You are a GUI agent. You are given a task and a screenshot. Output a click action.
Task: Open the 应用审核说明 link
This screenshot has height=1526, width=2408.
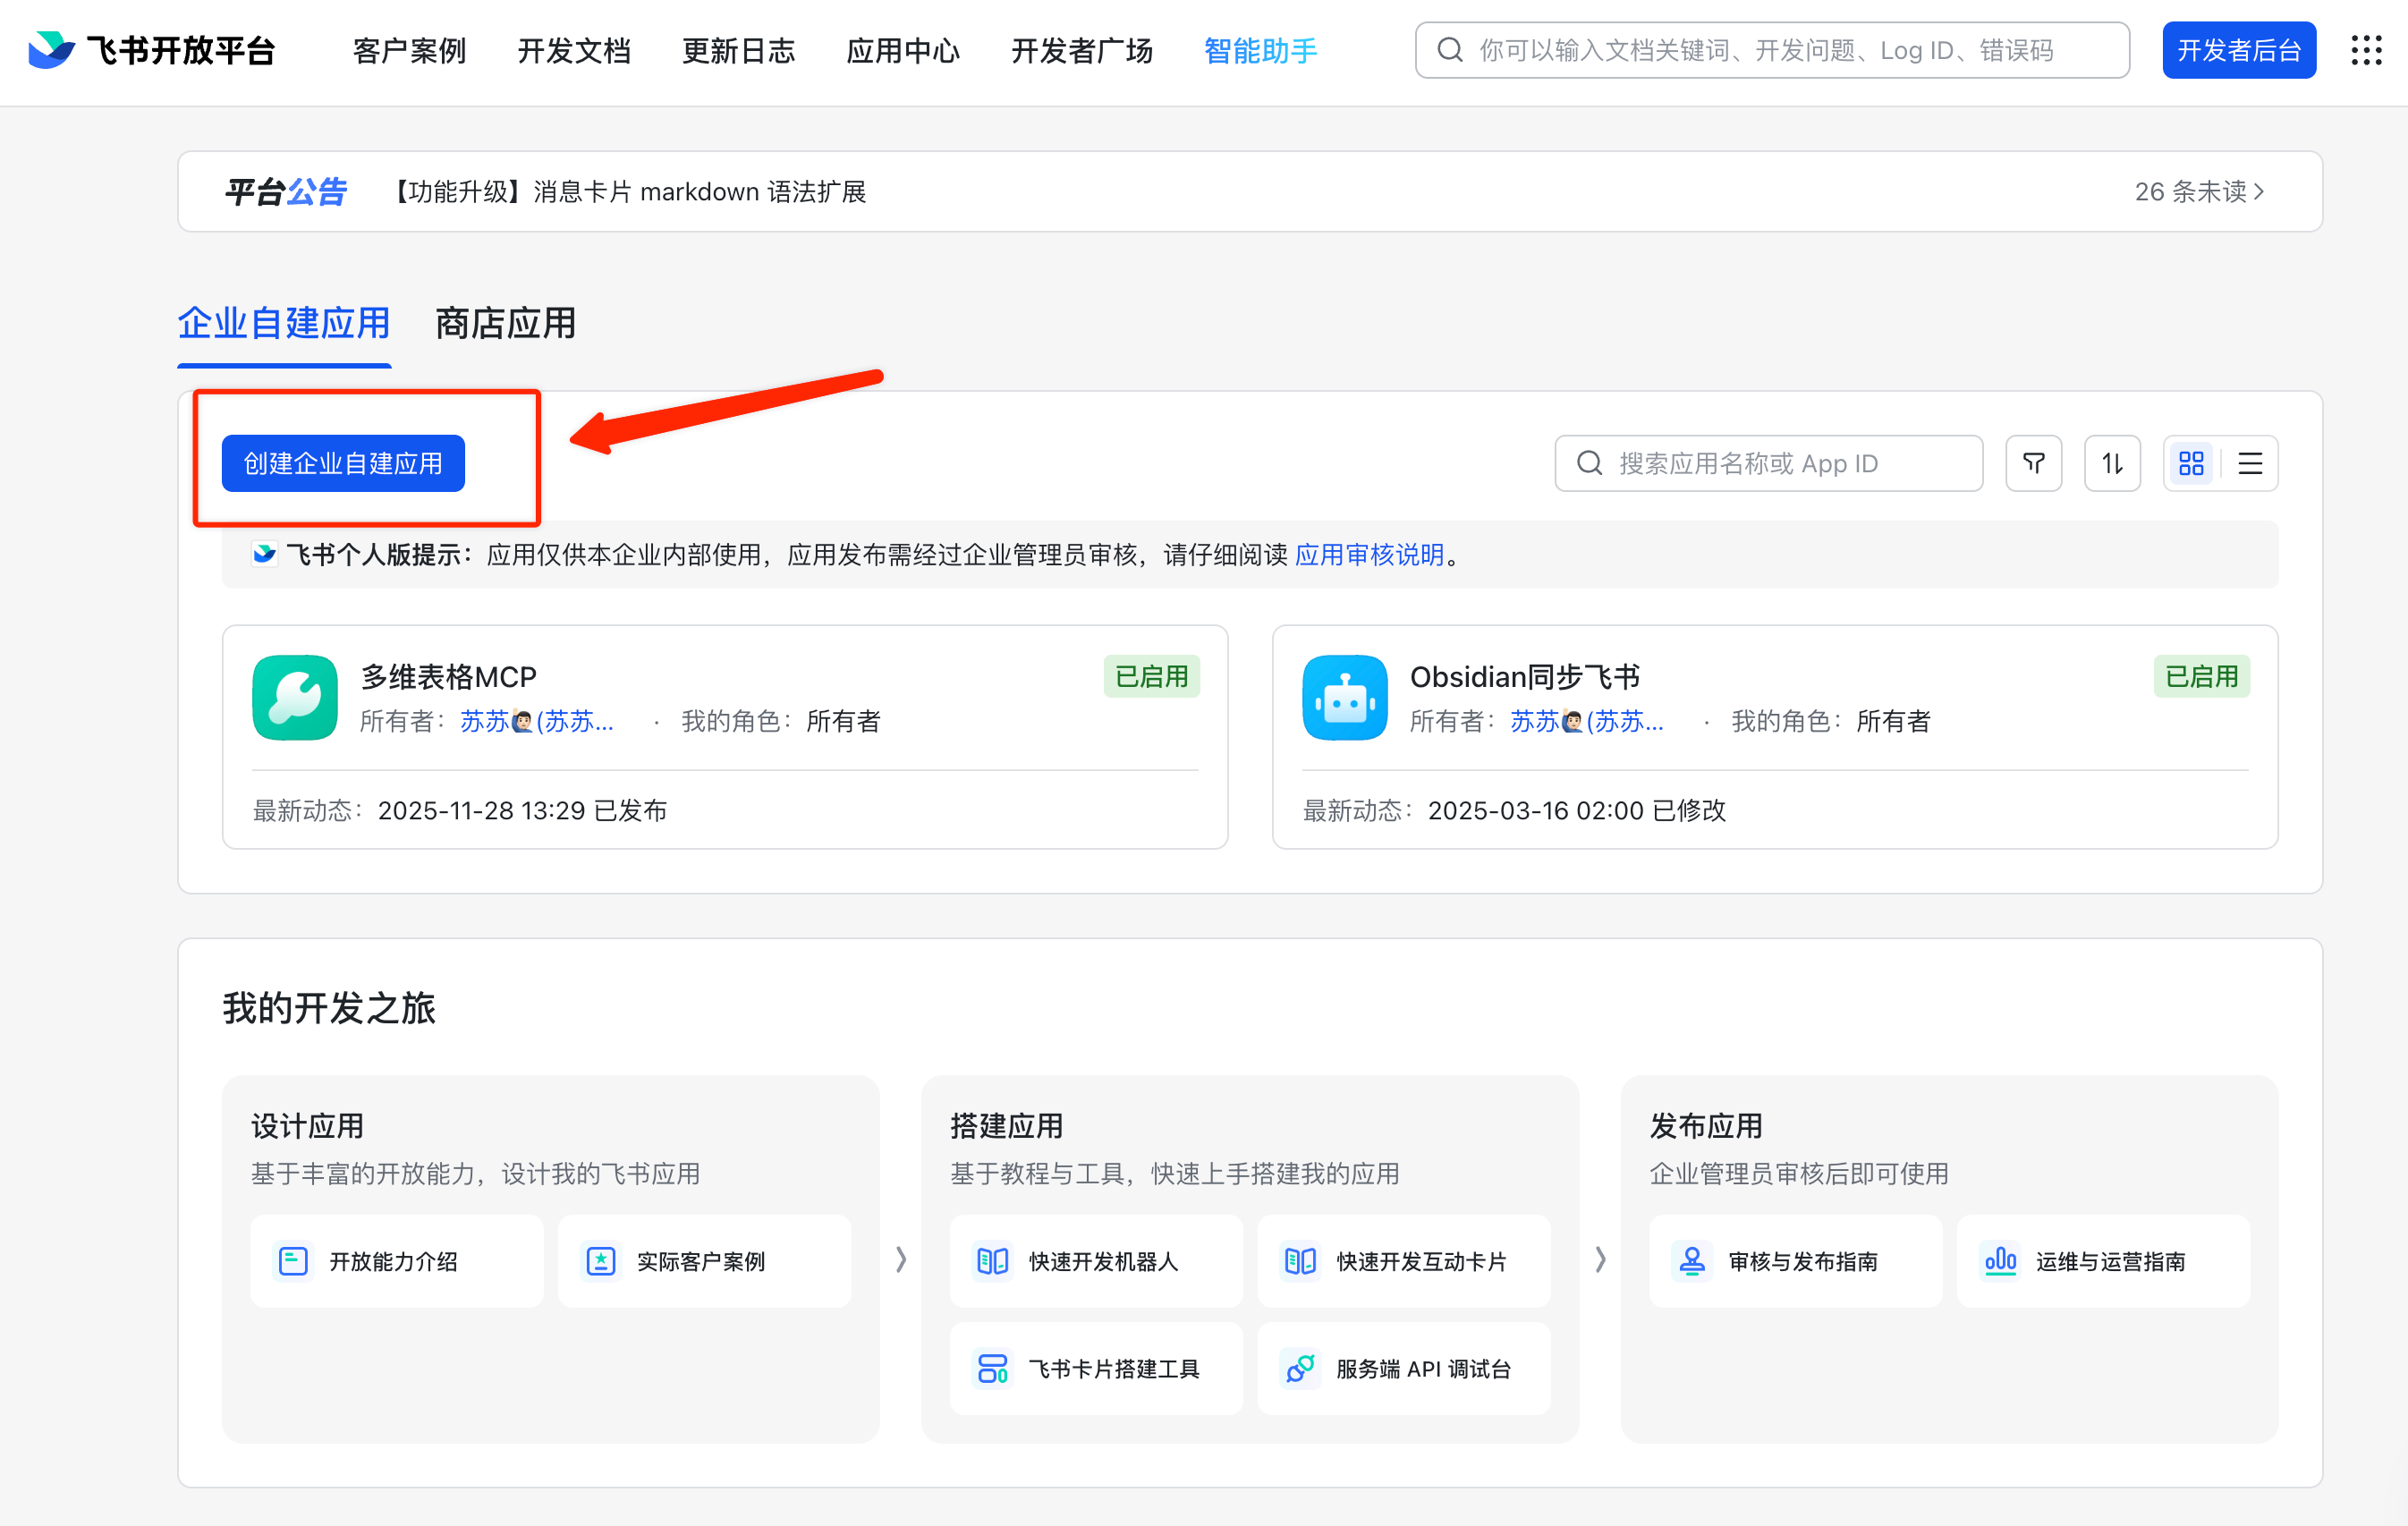click(x=1369, y=554)
